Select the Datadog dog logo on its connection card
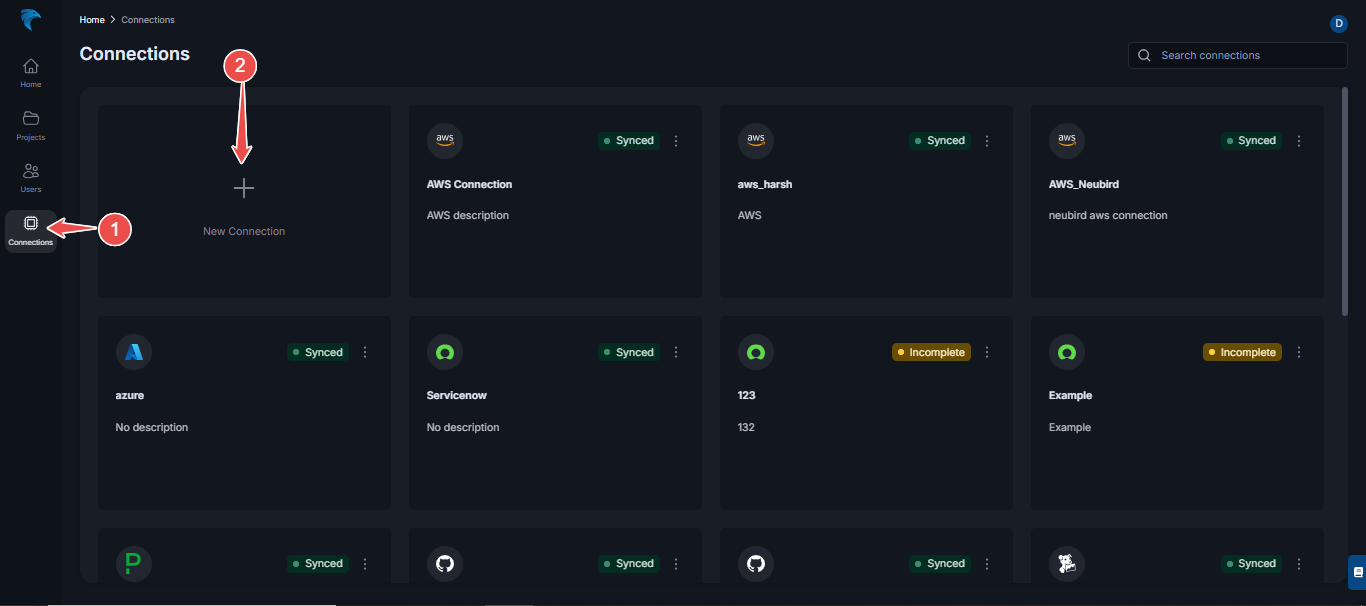Screen dimensions: 1366x606 coord(1067,563)
